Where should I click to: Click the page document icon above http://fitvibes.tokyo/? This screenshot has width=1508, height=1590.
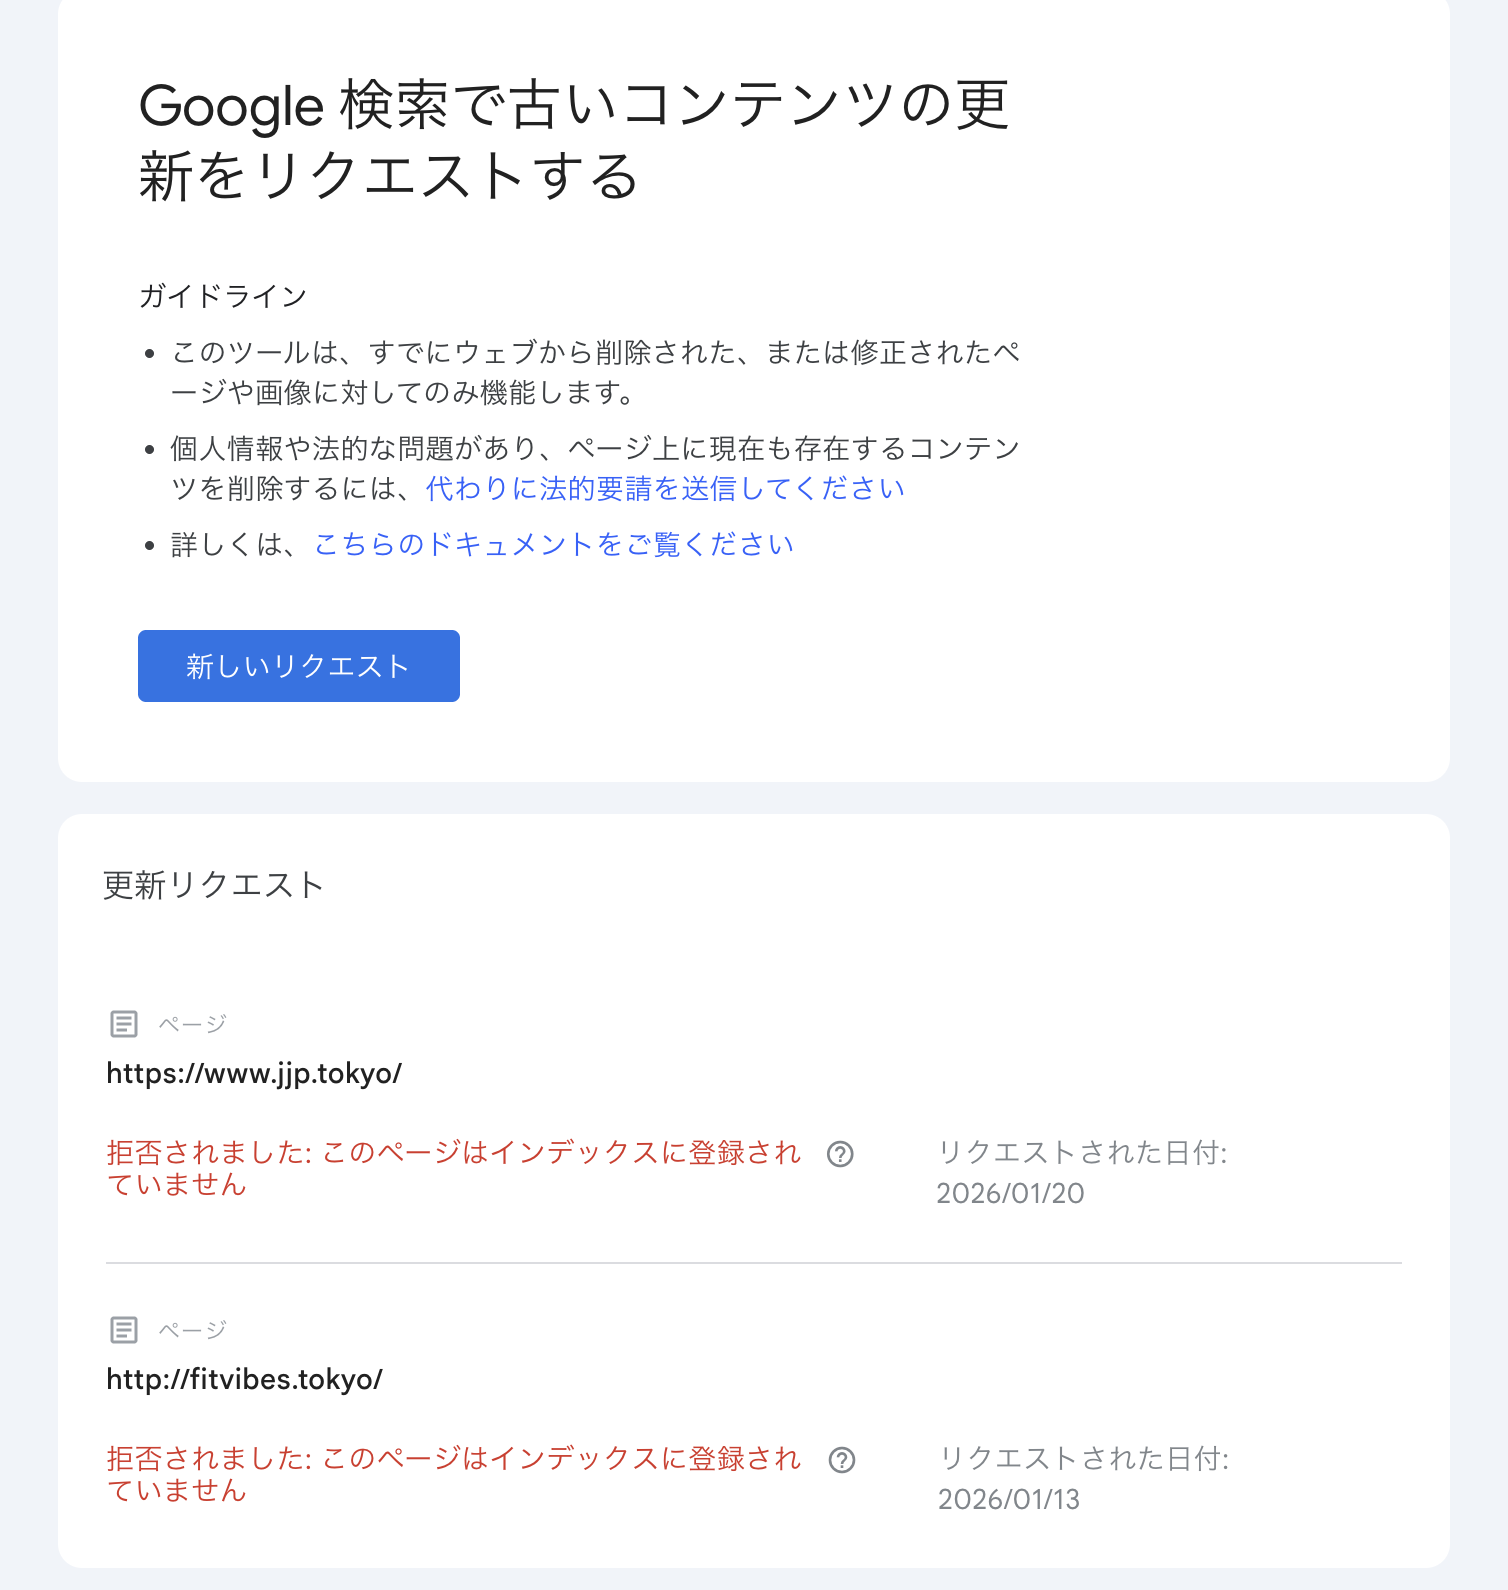click(x=122, y=1330)
